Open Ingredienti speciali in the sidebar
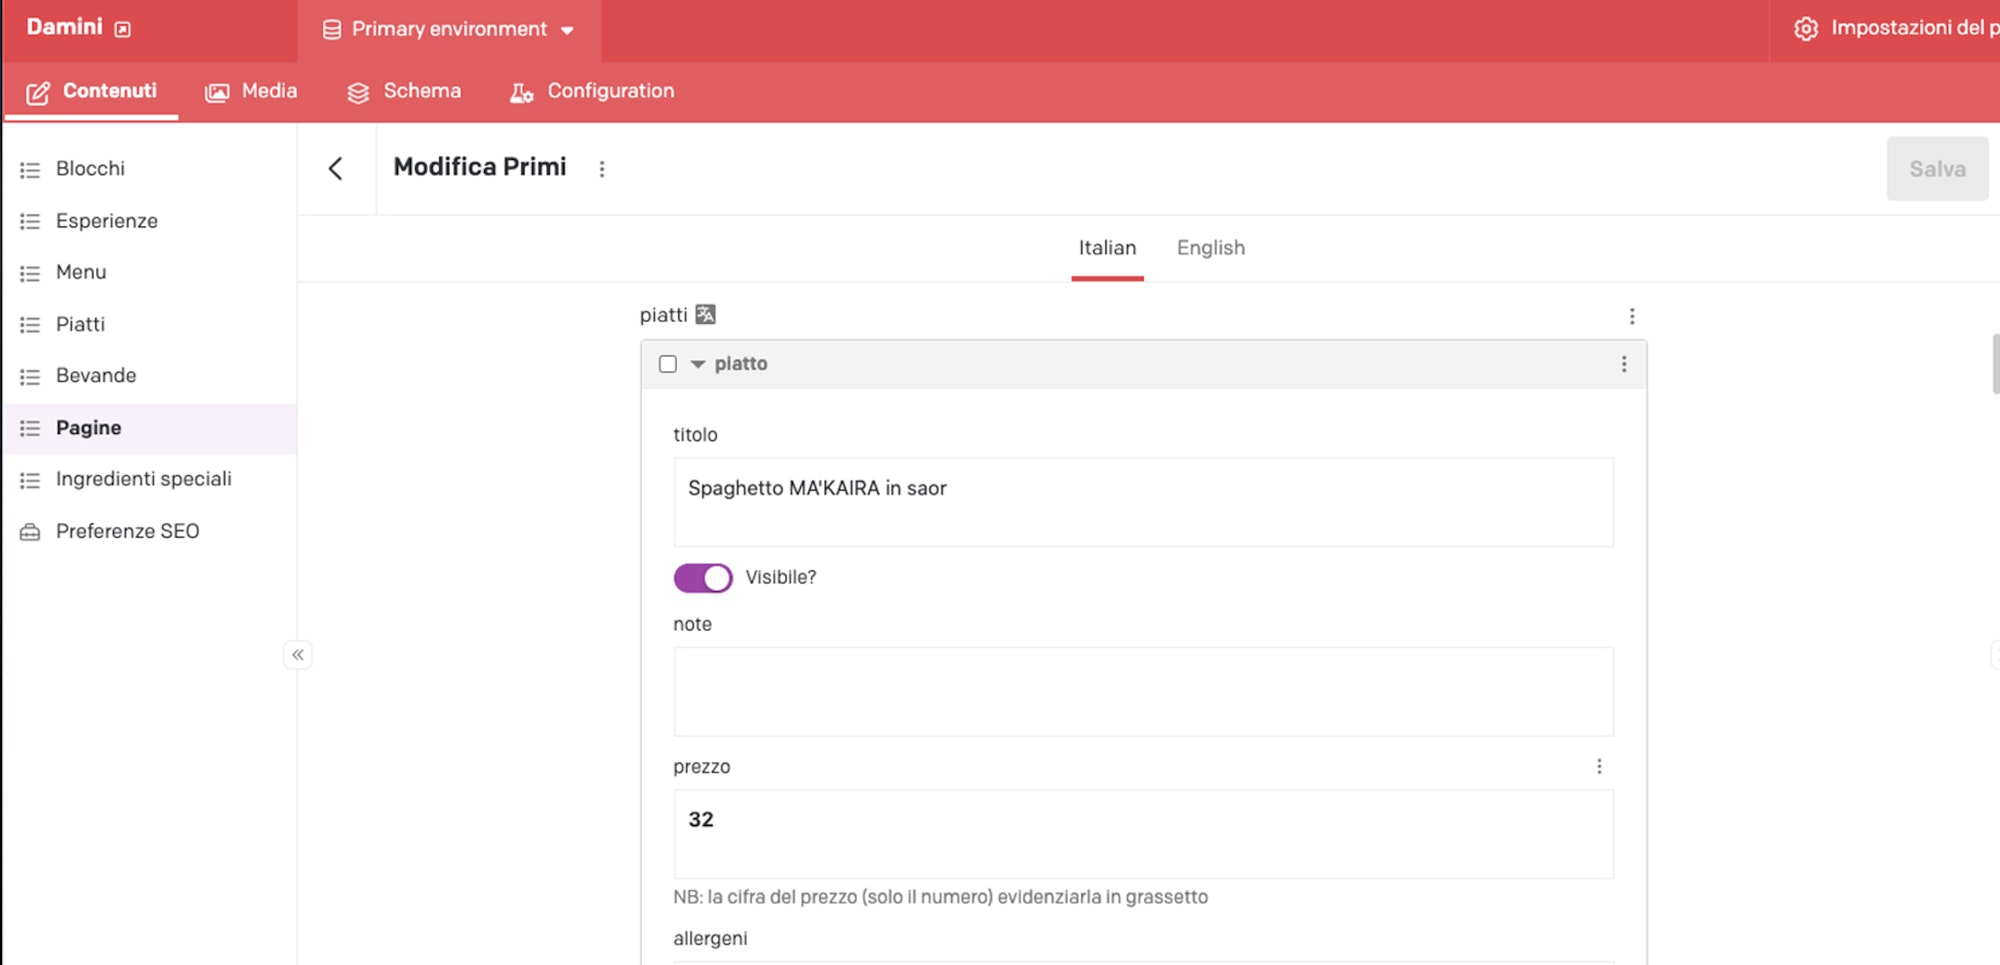2000x965 pixels. (143, 479)
